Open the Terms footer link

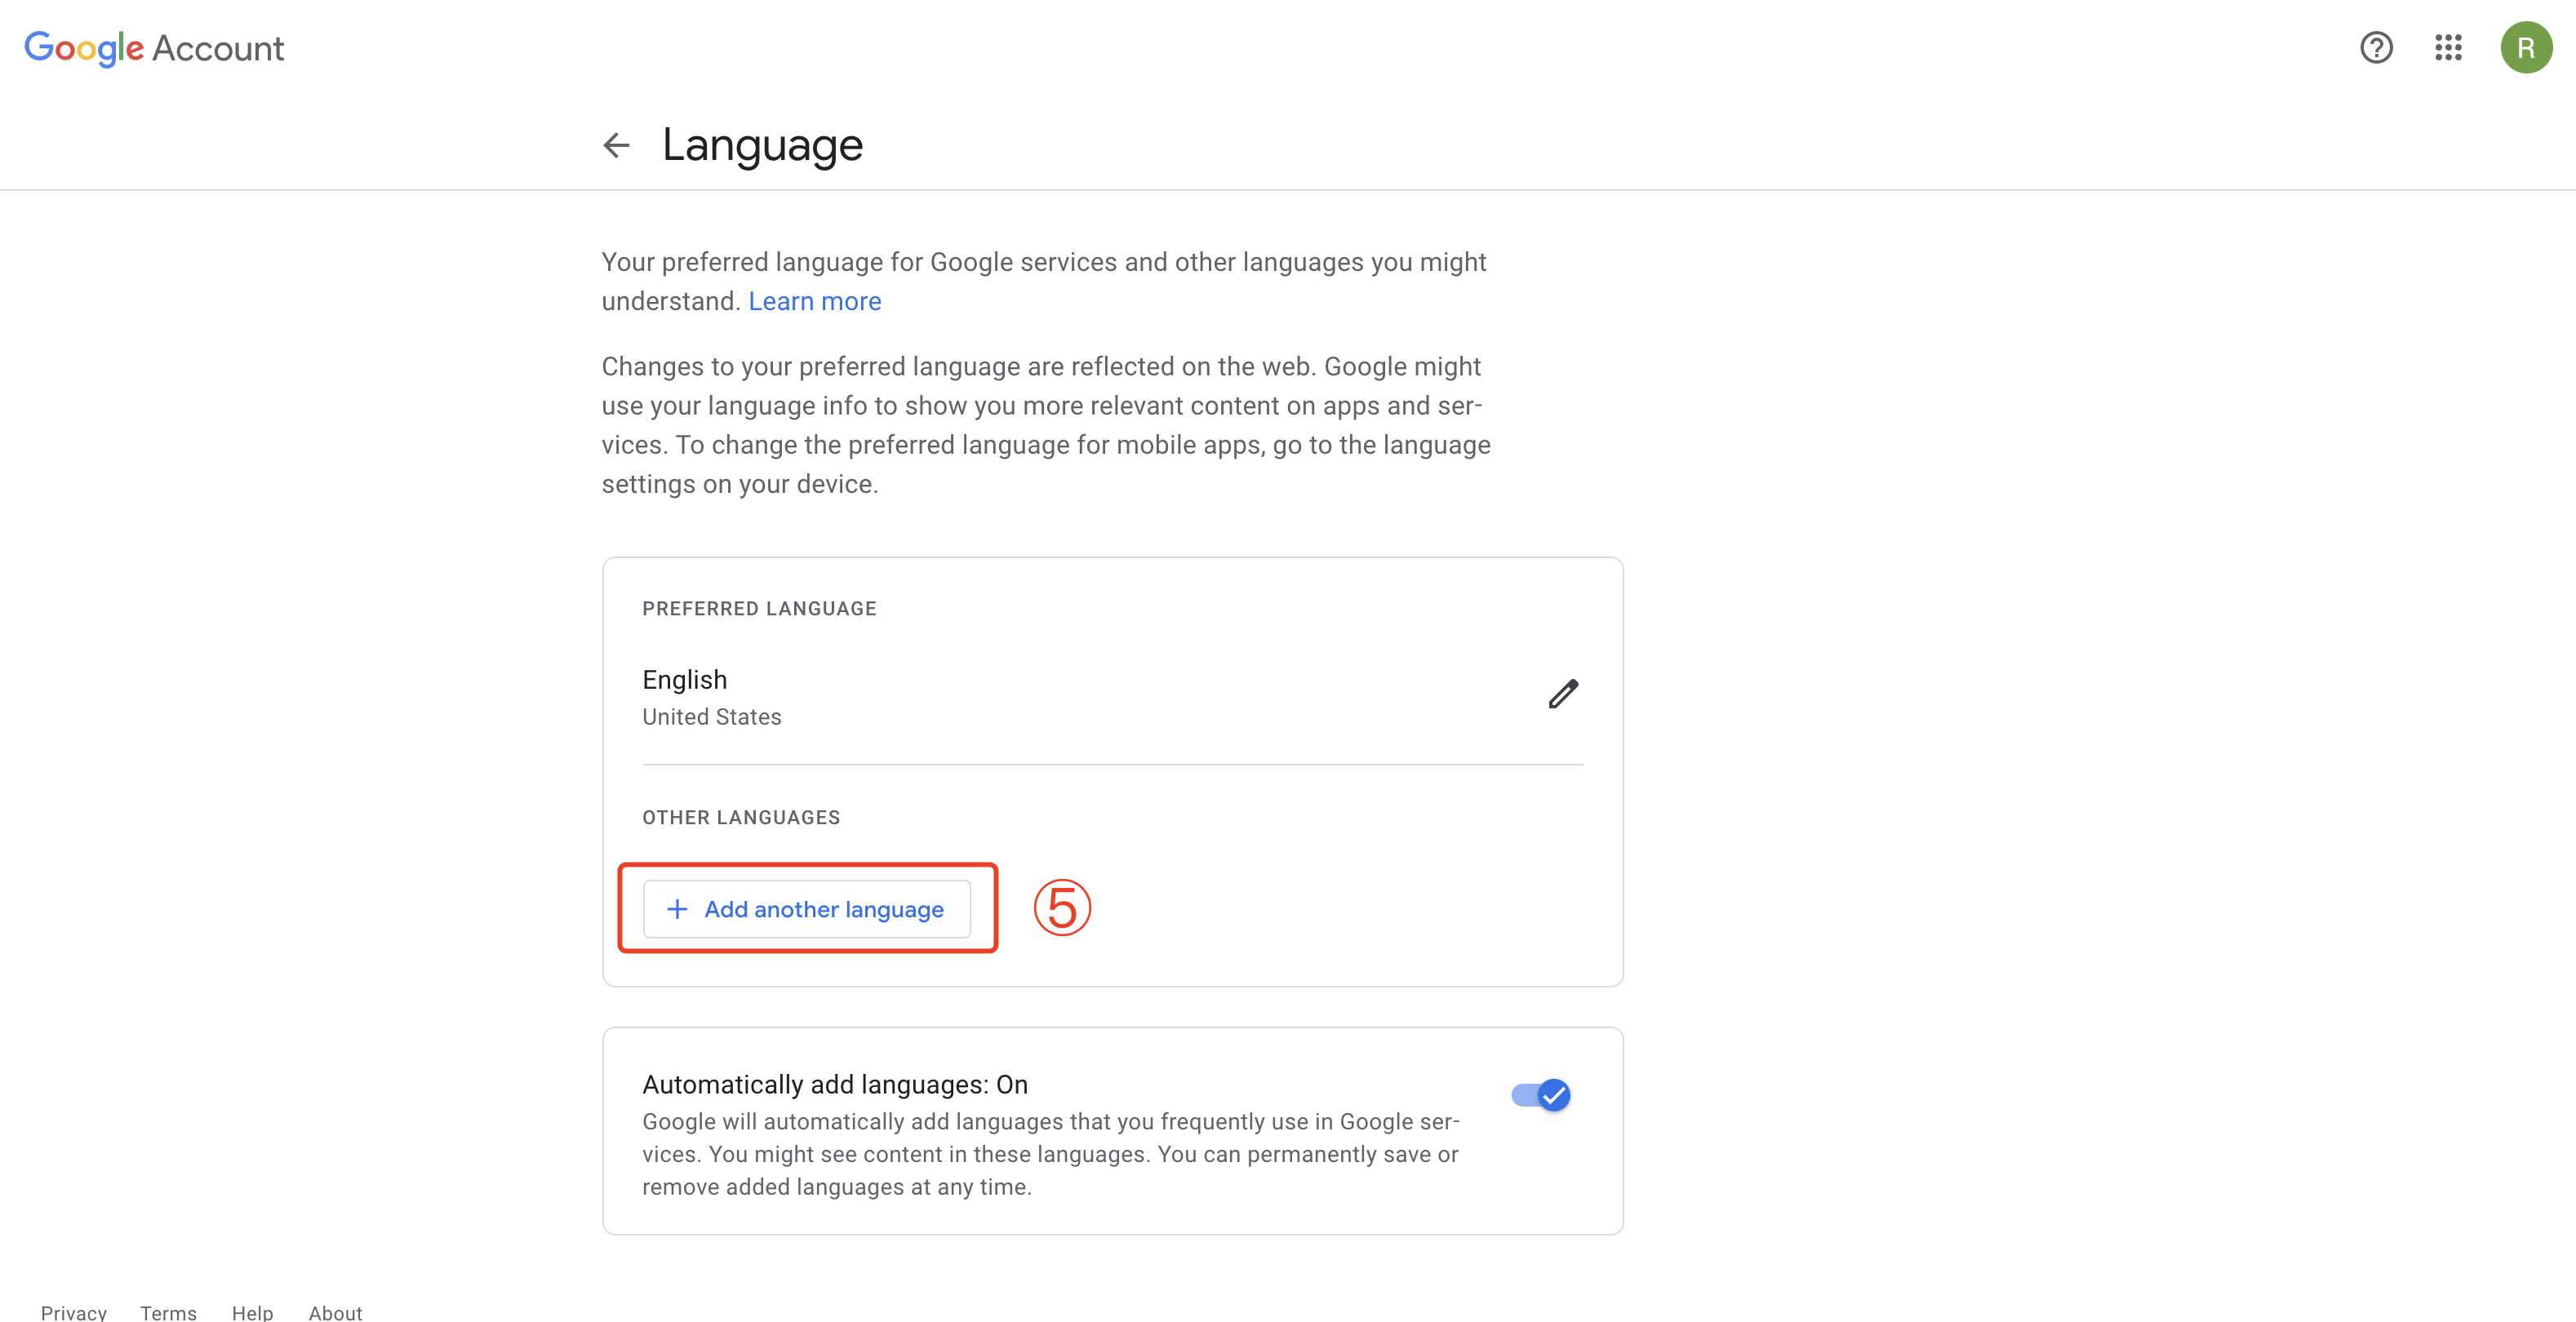click(168, 1312)
